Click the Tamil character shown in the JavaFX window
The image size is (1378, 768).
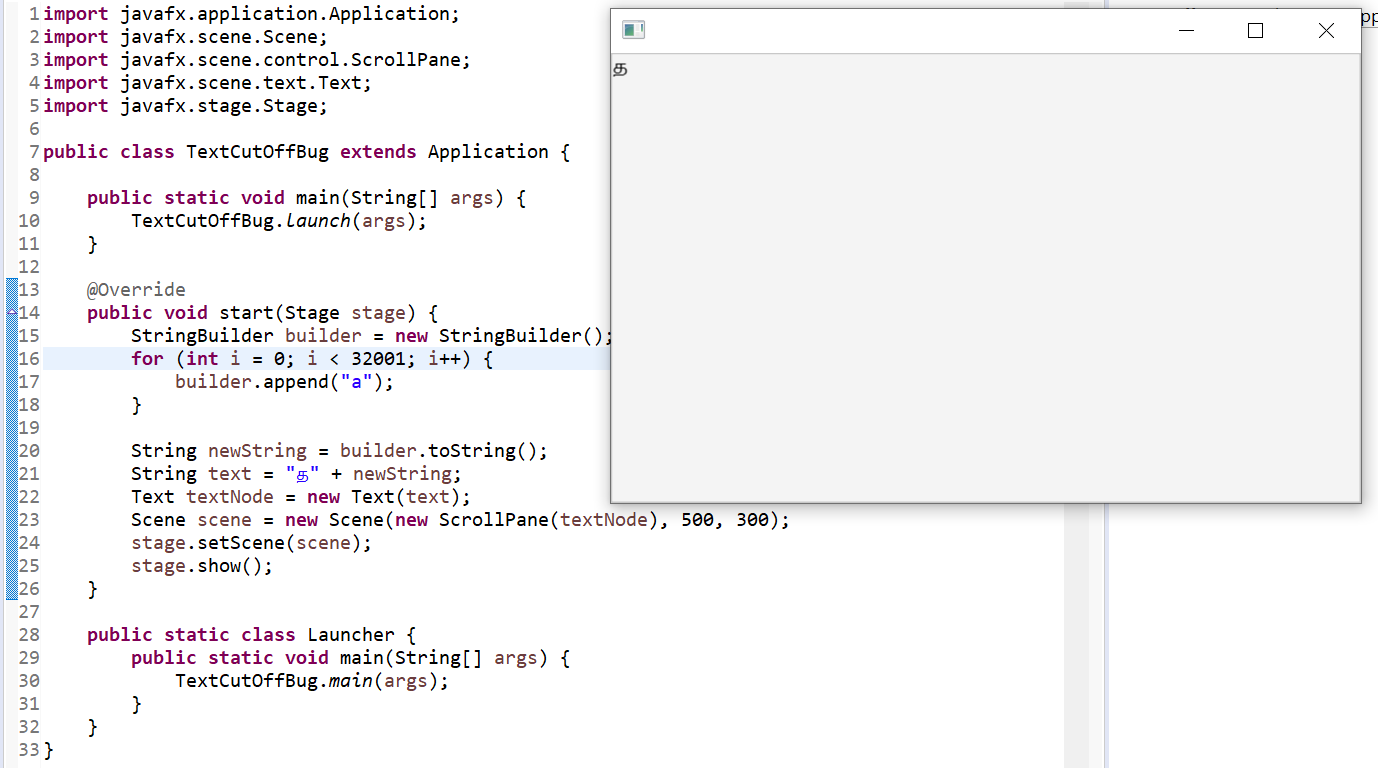620,70
